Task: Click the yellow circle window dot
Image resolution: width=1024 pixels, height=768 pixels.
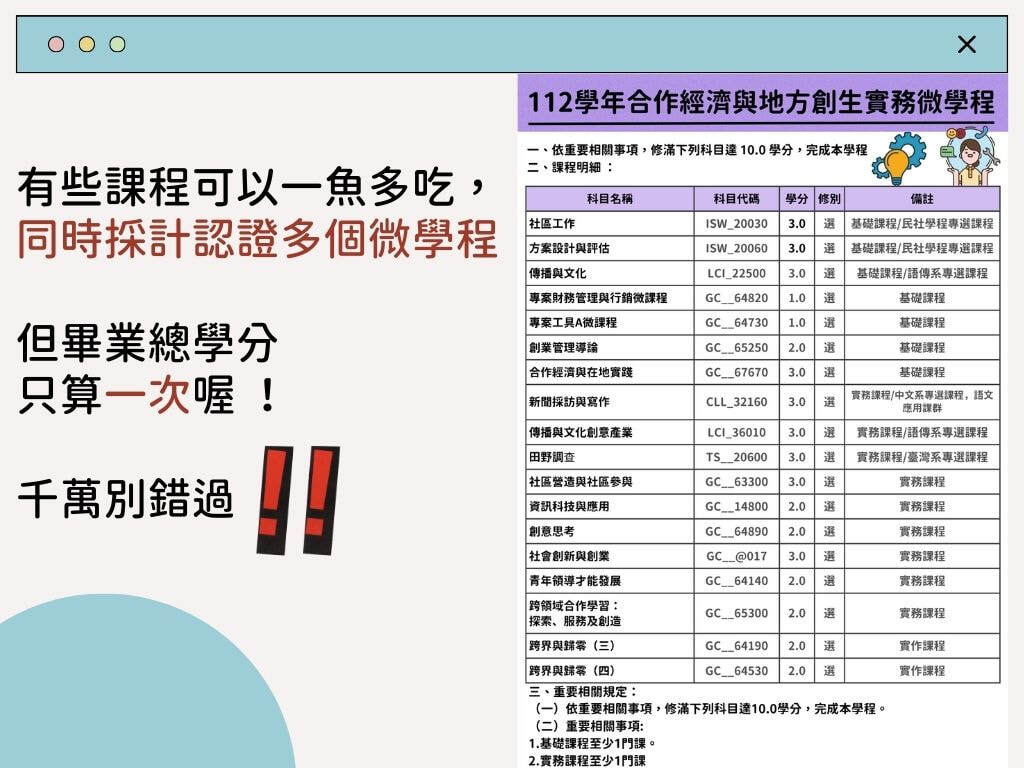Action: [x=87, y=44]
